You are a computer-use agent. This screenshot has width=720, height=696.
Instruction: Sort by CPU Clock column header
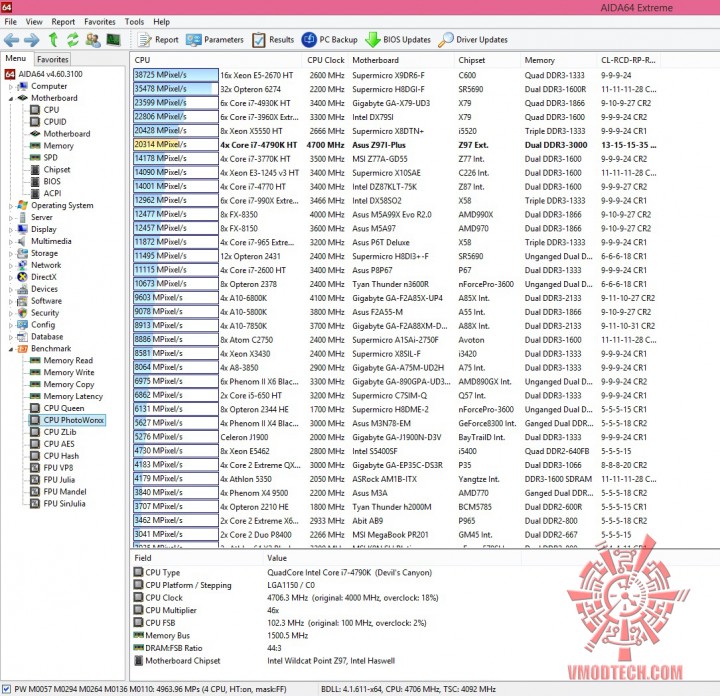(x=326, y=60)
